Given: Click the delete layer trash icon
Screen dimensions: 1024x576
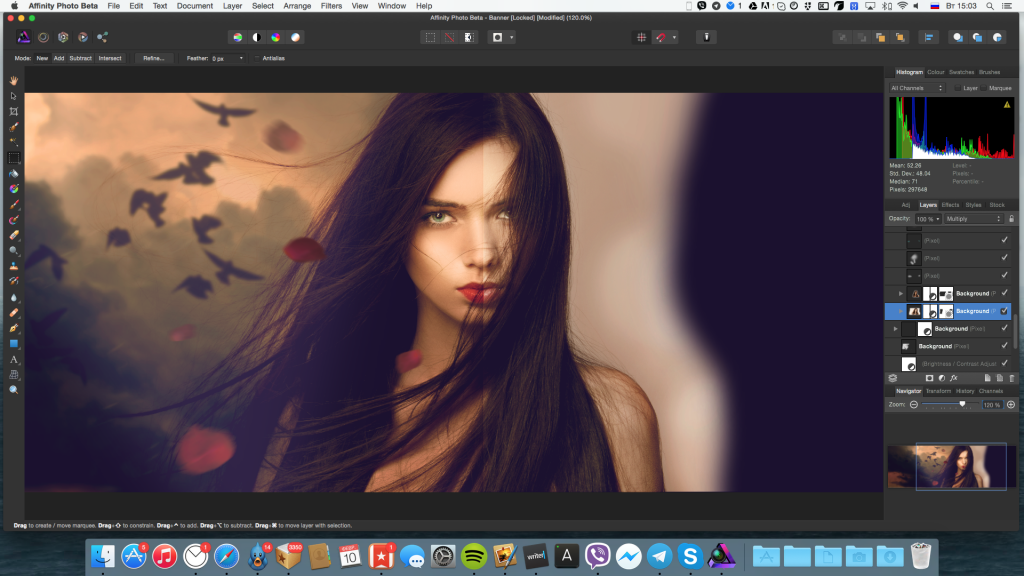Looking at the screenshot, I should 1011,378.
